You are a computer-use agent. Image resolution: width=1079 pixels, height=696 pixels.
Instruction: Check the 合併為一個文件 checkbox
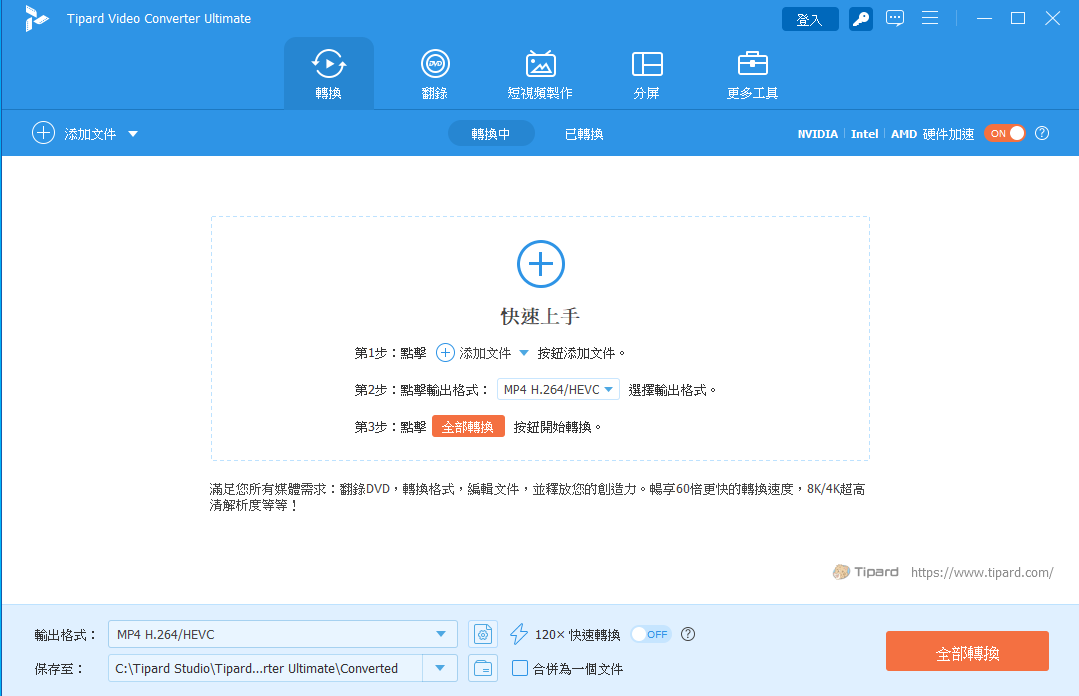[520, 668]
